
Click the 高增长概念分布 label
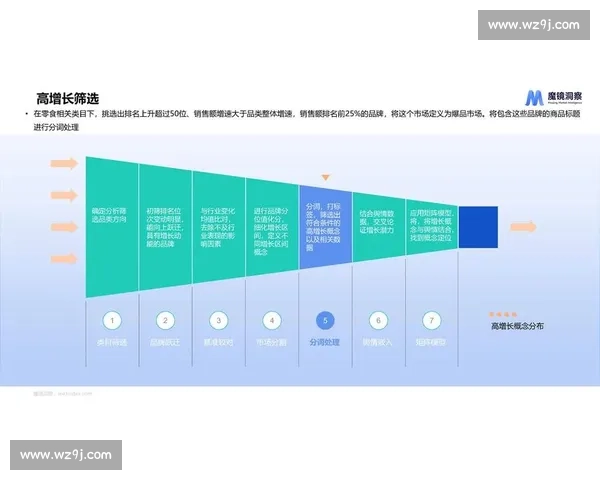pyautogui.click(x=517, y=326)
